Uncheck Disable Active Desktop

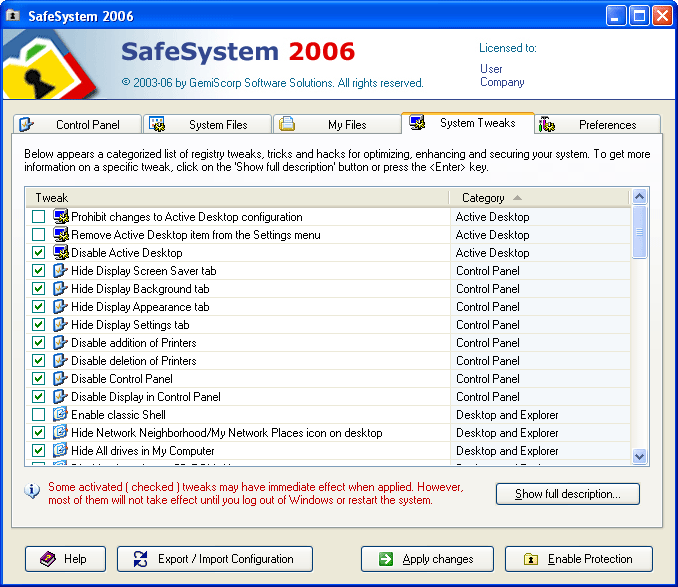38,252
